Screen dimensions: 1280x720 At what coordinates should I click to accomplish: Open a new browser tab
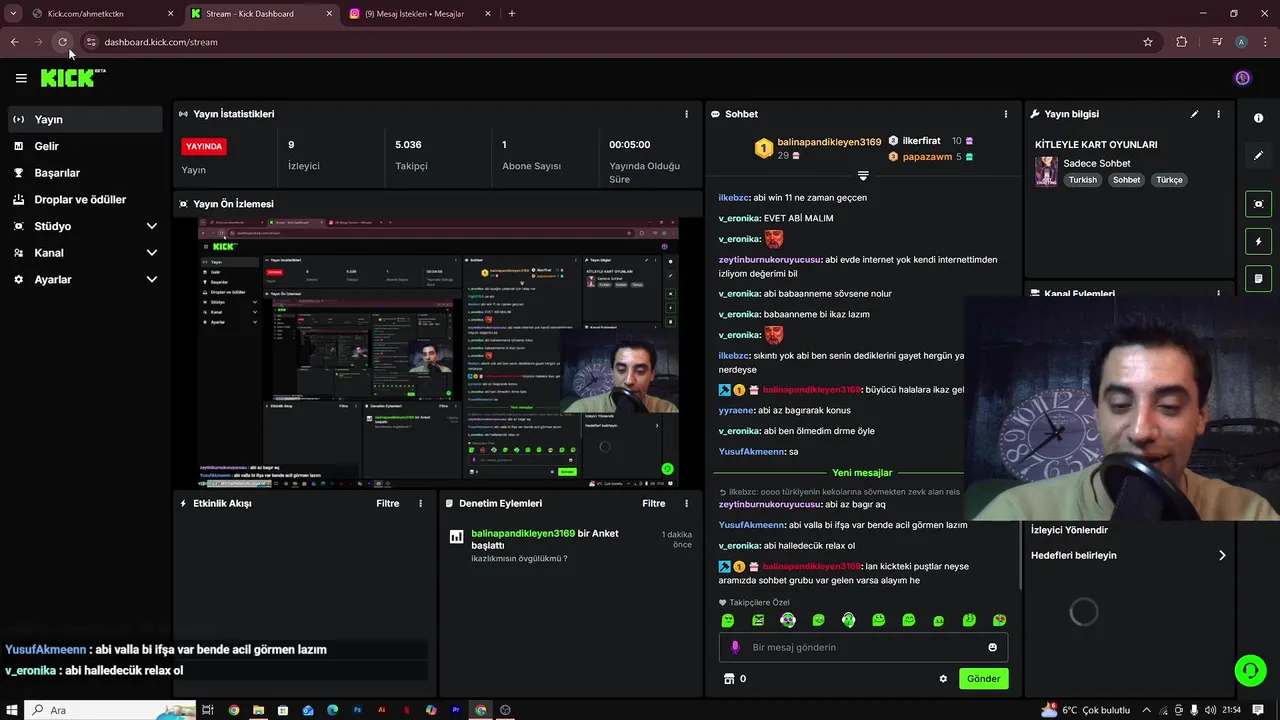point(512,14)
